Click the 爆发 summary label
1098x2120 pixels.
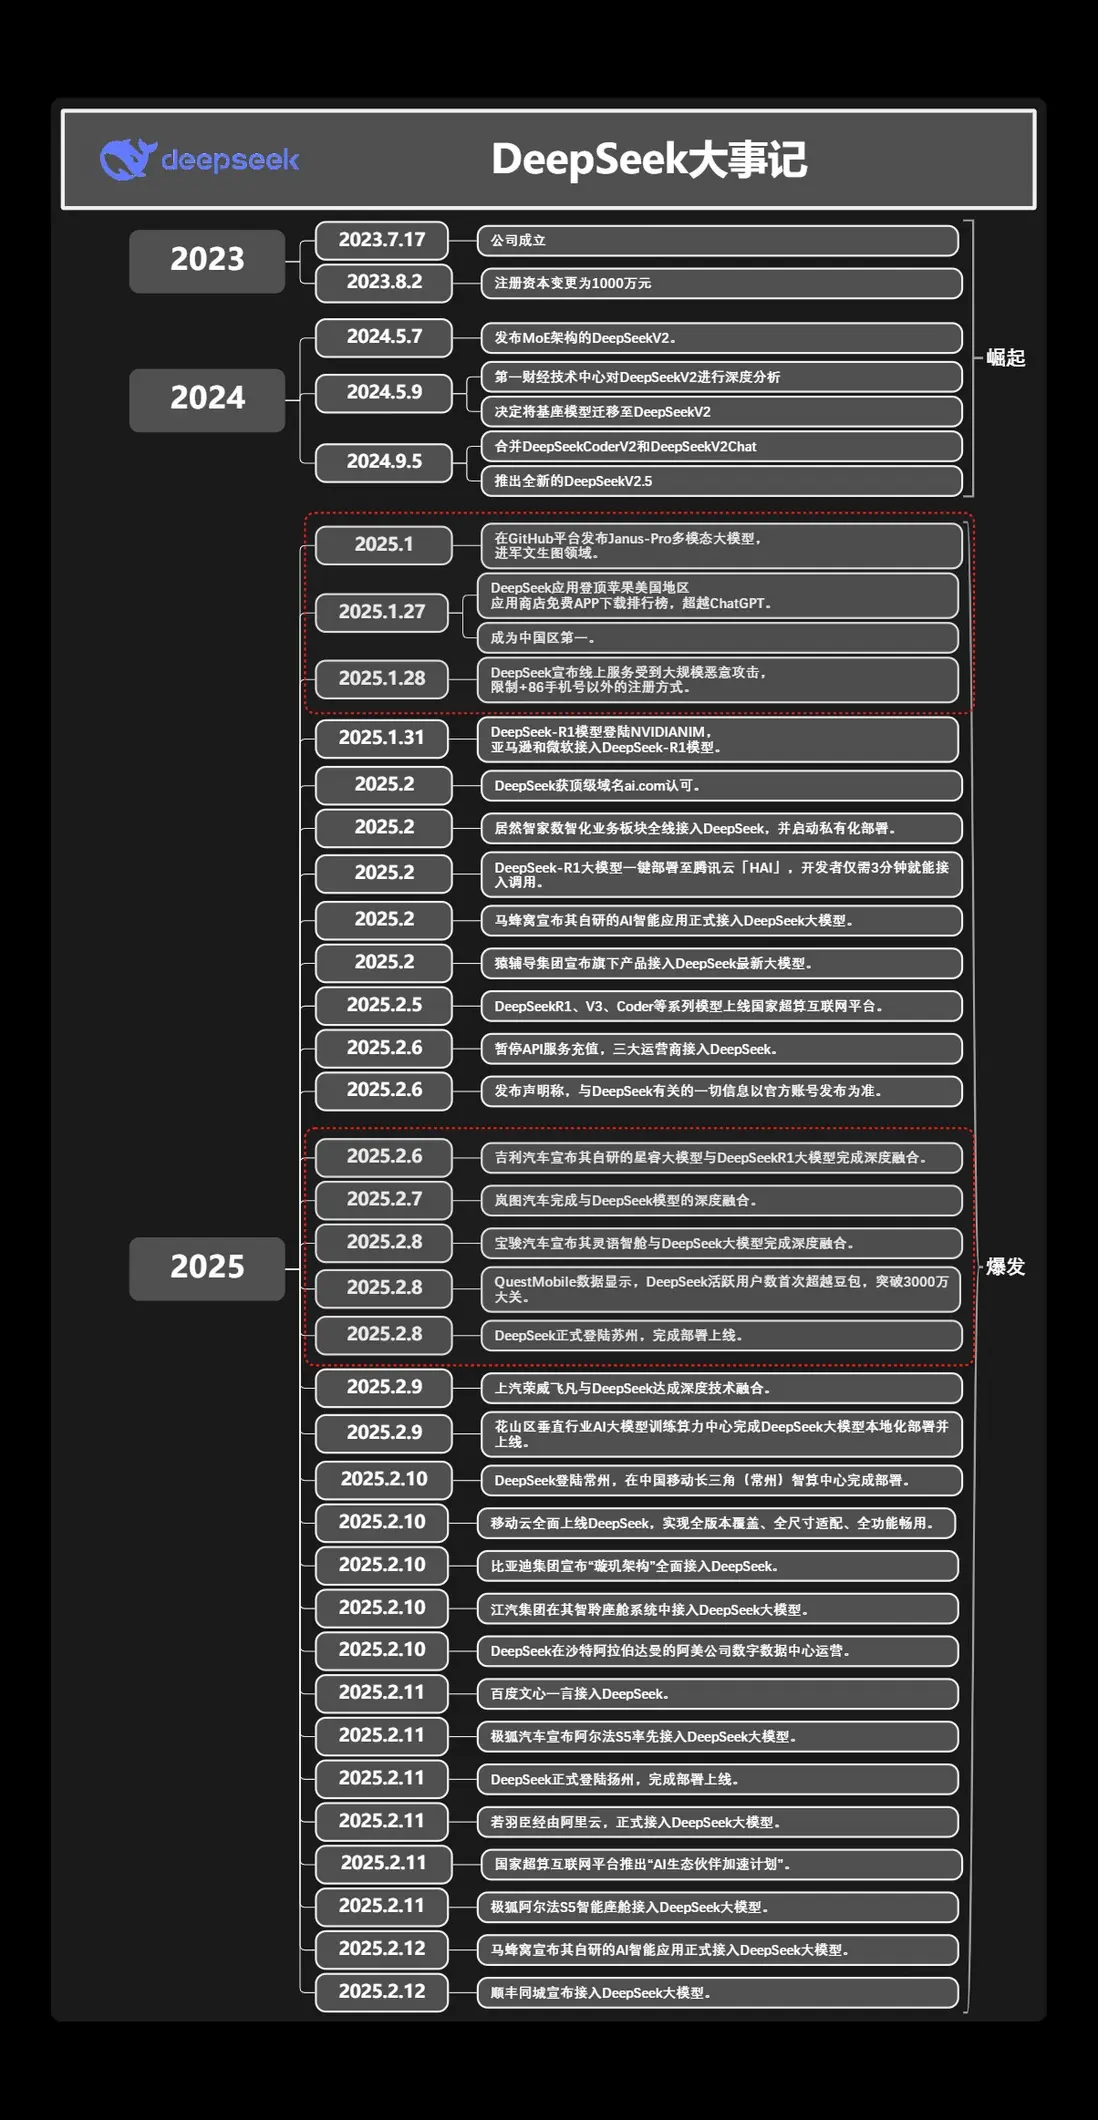pos(1006,1267)
